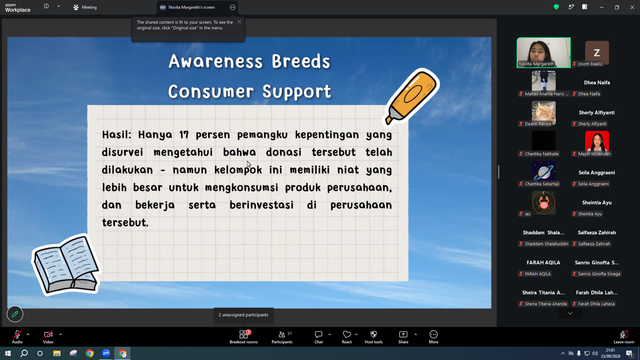640x360 pixels.
Task: Switch to Zoom in the taskbar
Action: (106, 353)
